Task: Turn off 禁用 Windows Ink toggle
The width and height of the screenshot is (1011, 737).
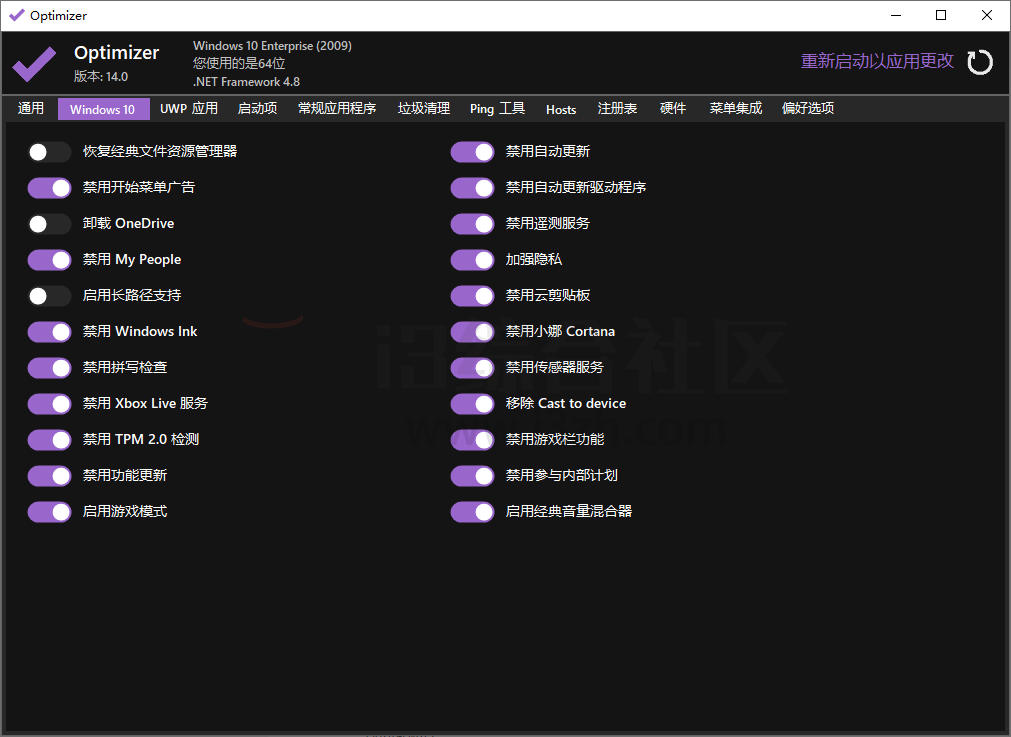Action: click(49, 332)
